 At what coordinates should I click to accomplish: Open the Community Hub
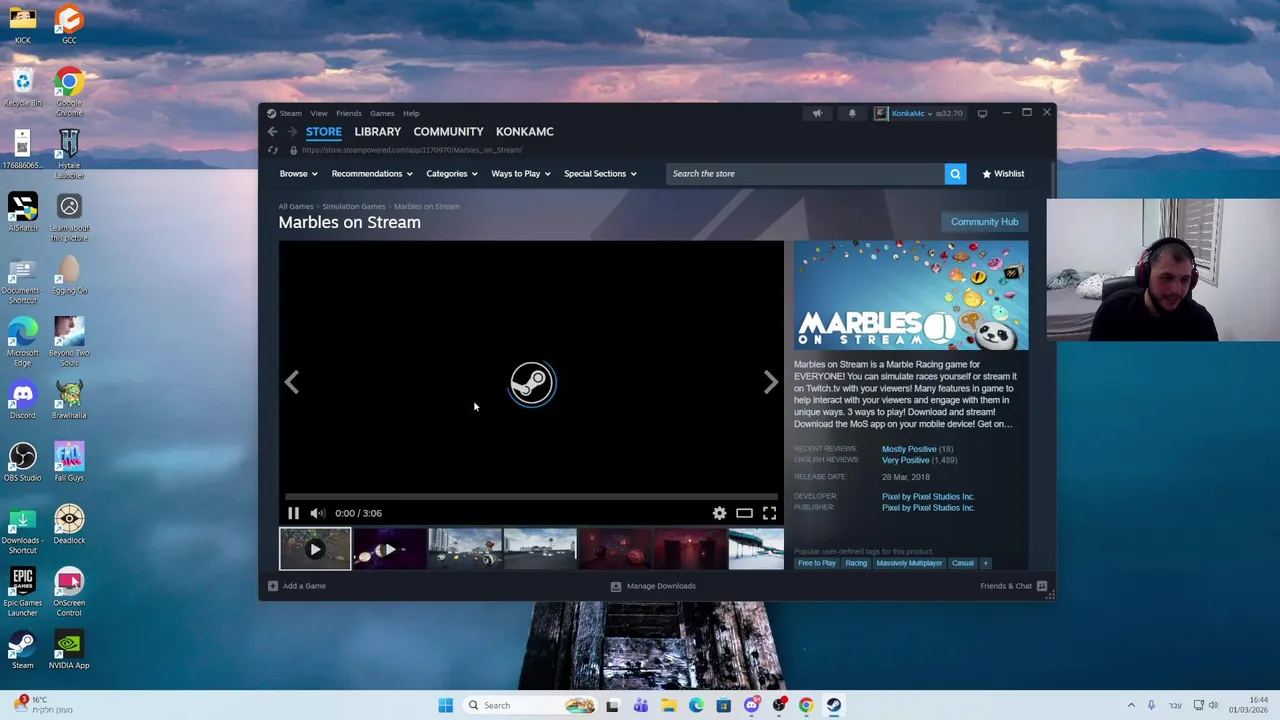pyautogui.click(x=984, y=222)
